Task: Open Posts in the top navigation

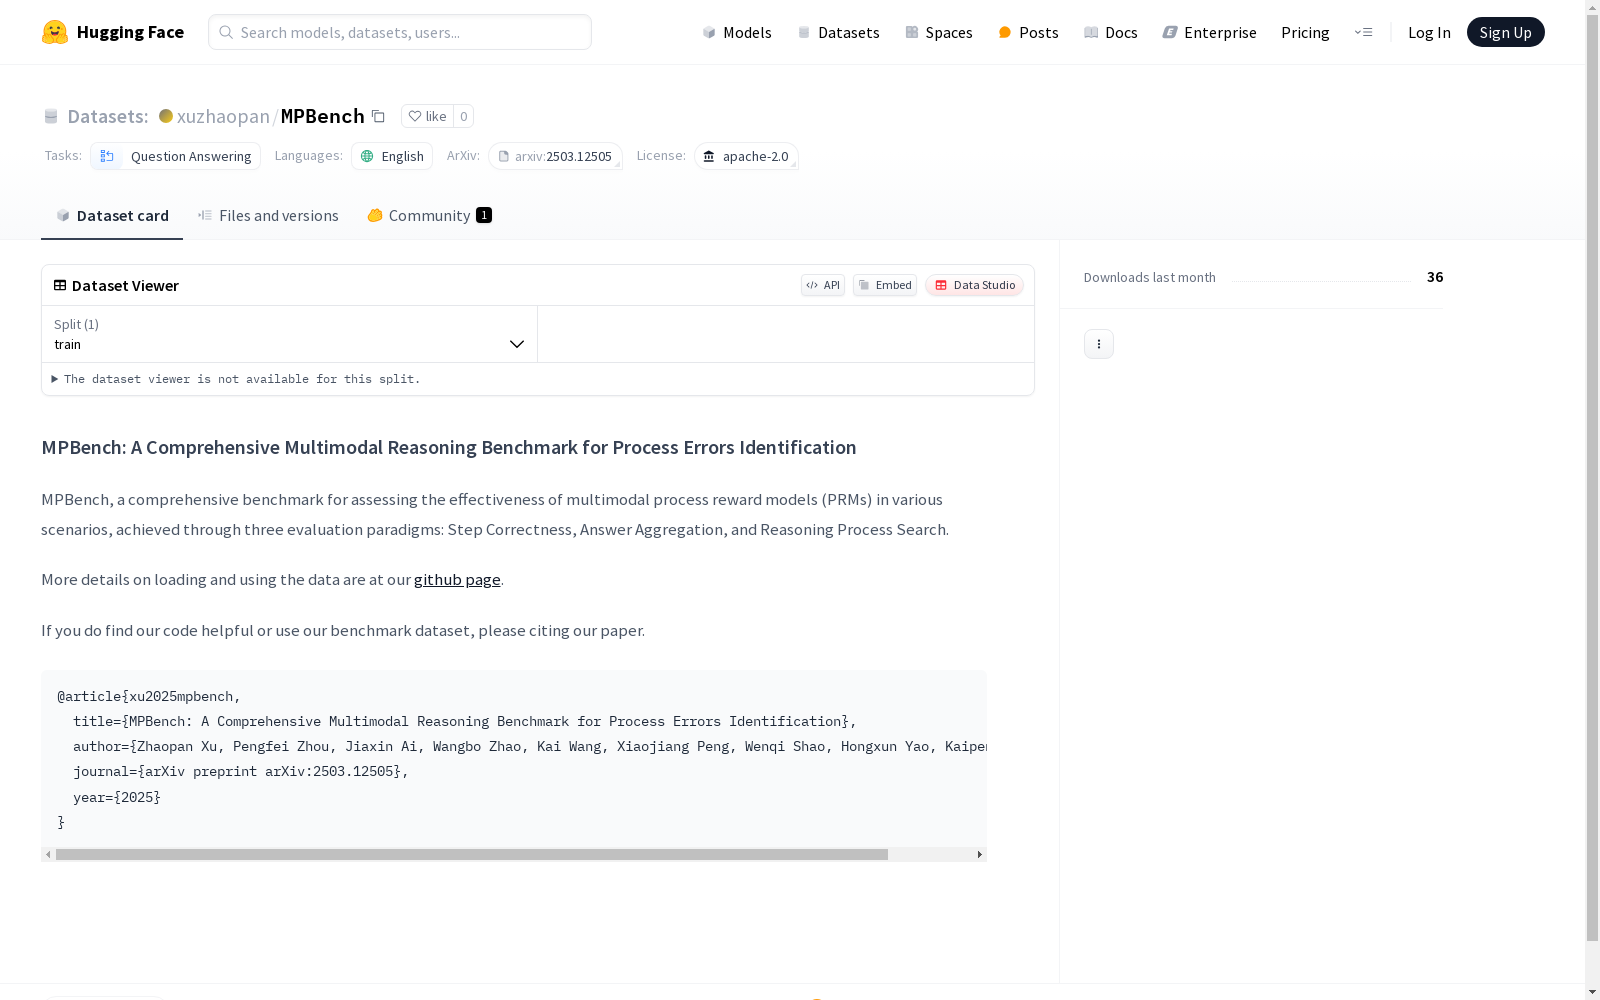Action: click(1028, 32)
